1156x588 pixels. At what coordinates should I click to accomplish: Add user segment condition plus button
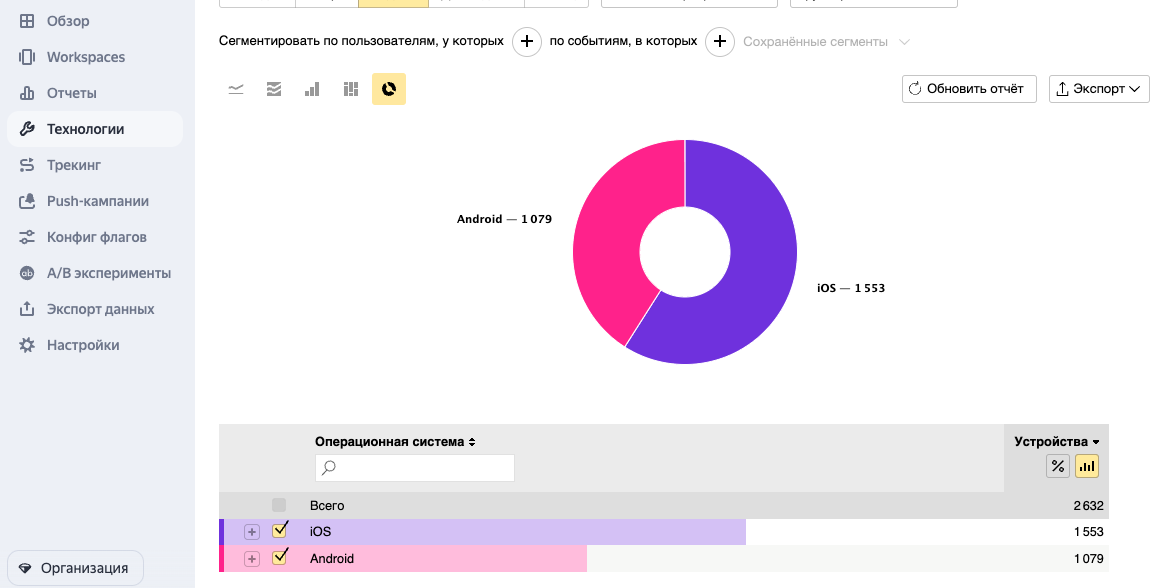[526, 42]
